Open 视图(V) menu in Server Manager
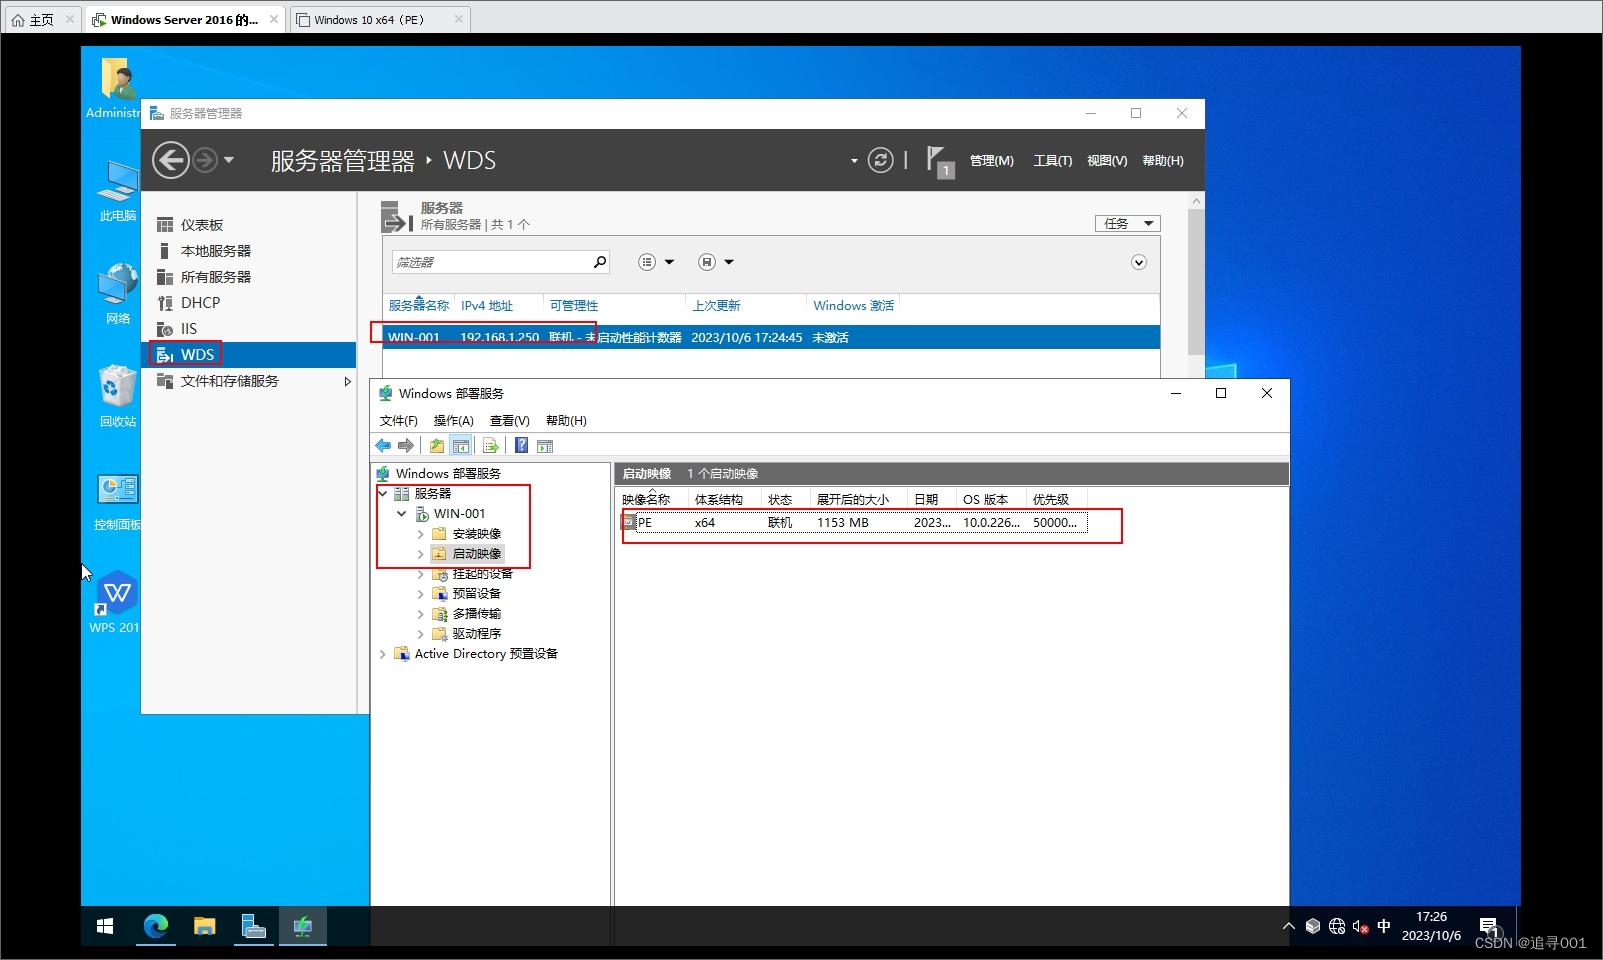Image resolution: width=1603 pixels, height=960 pixels. (1107, 161)
